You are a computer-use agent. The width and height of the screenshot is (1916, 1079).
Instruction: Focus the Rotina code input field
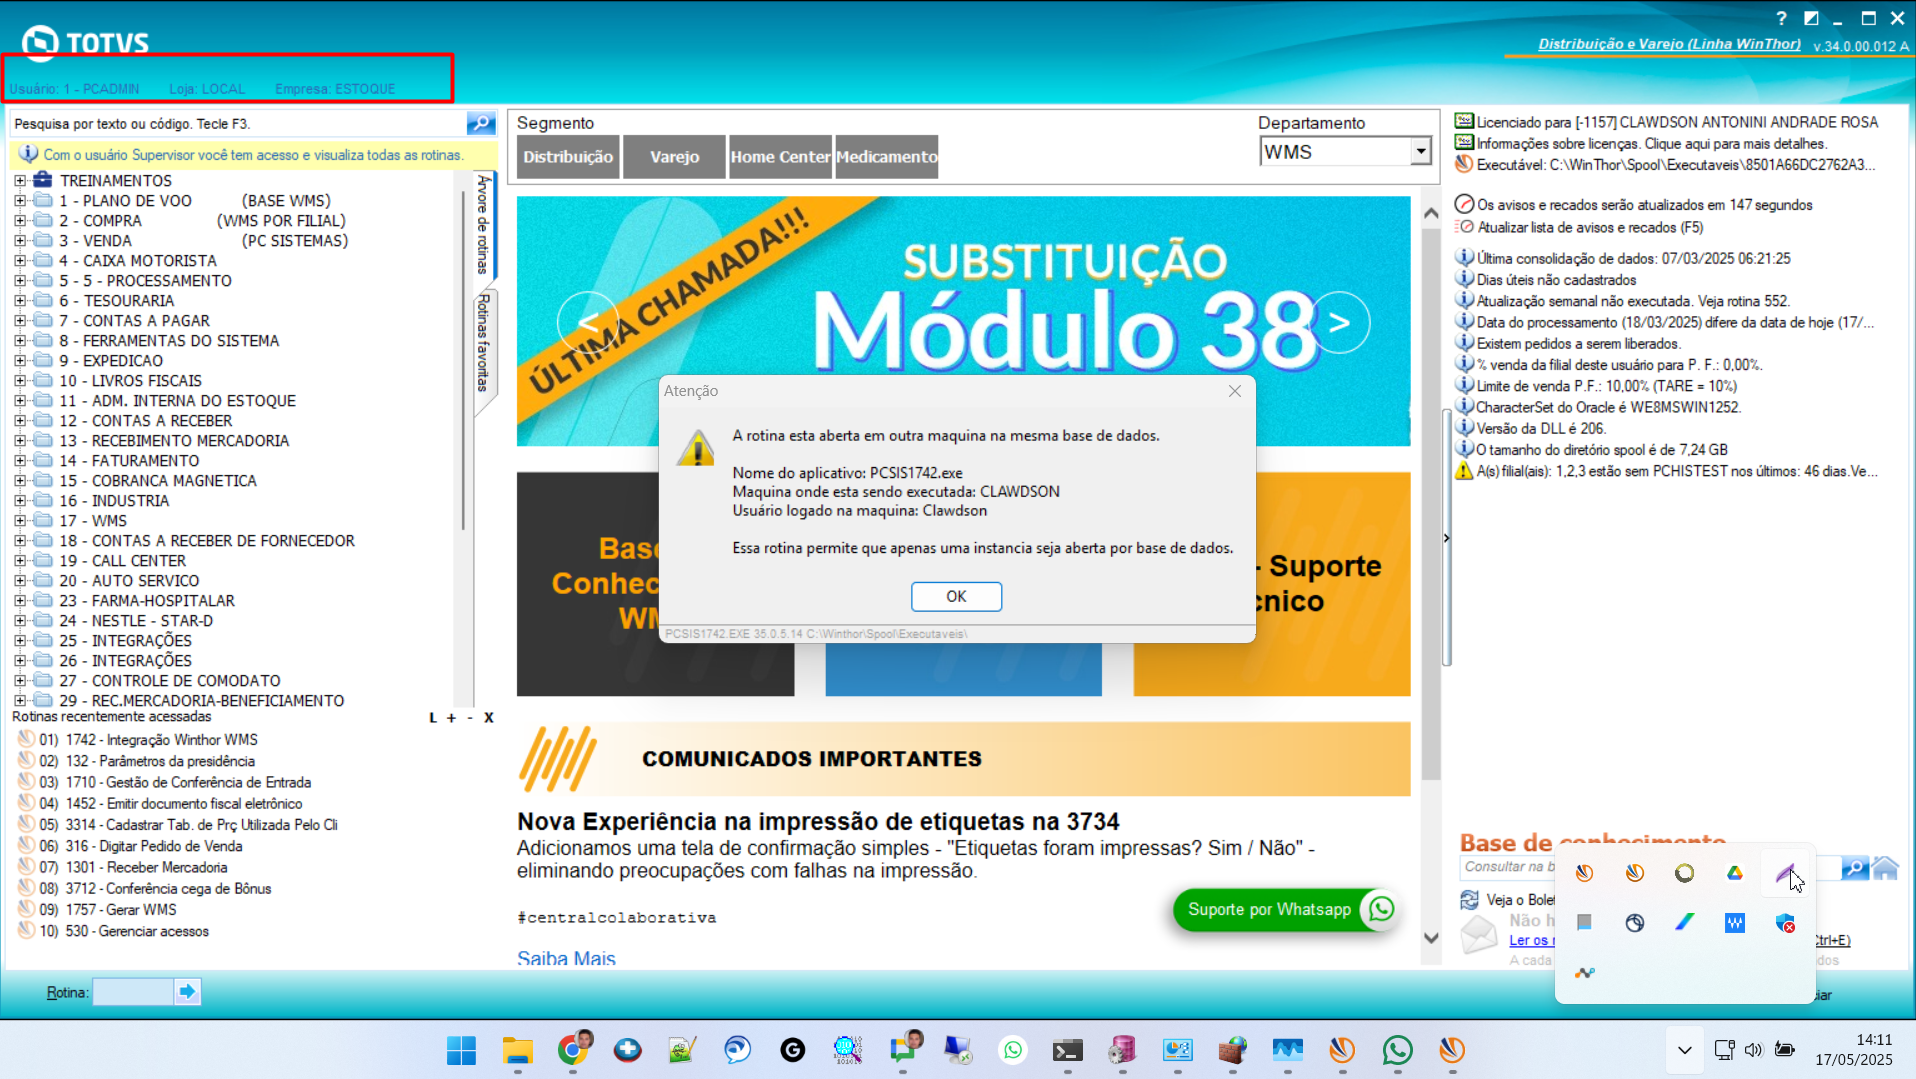tap(133, 992)
